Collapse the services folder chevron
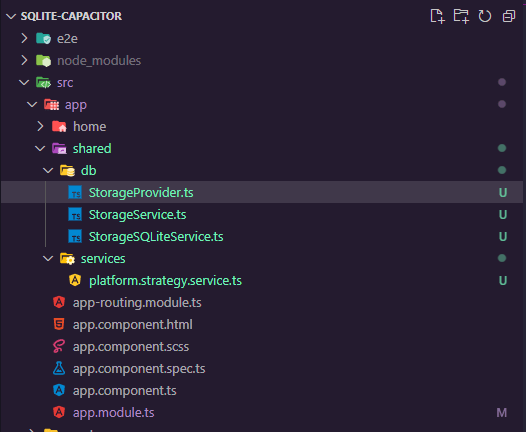This screenshot has height=432, width=526. [x=48, y=258]
